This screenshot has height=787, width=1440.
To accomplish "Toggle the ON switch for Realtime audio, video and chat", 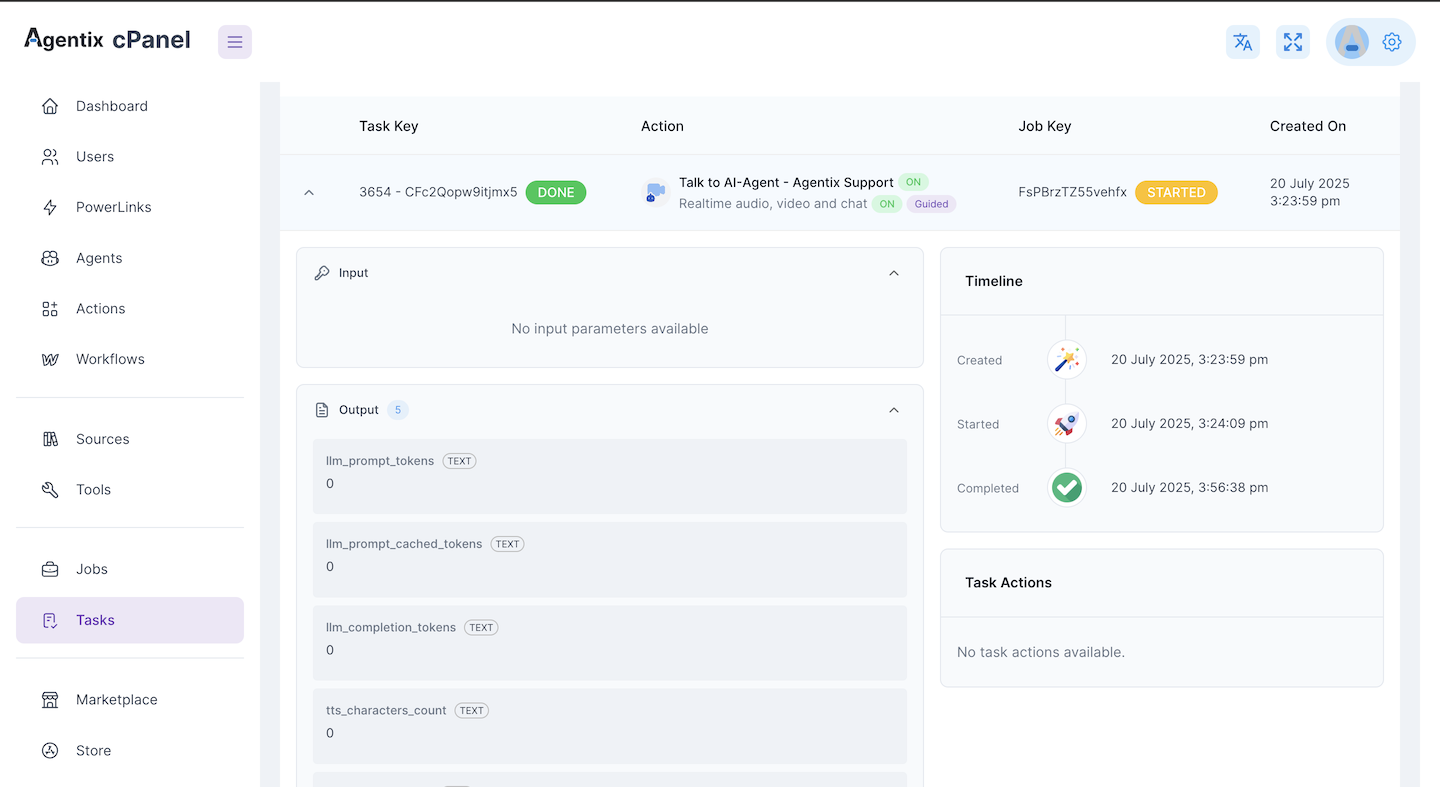I will pyautogui.click(x=886, y=204).
